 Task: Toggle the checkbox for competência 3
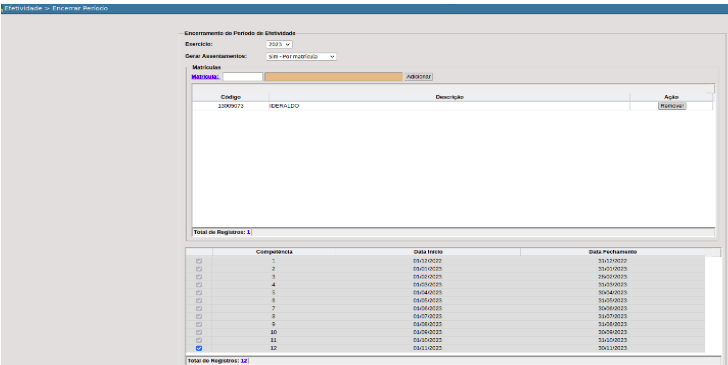pyautogui.click(x=199, y=277)
